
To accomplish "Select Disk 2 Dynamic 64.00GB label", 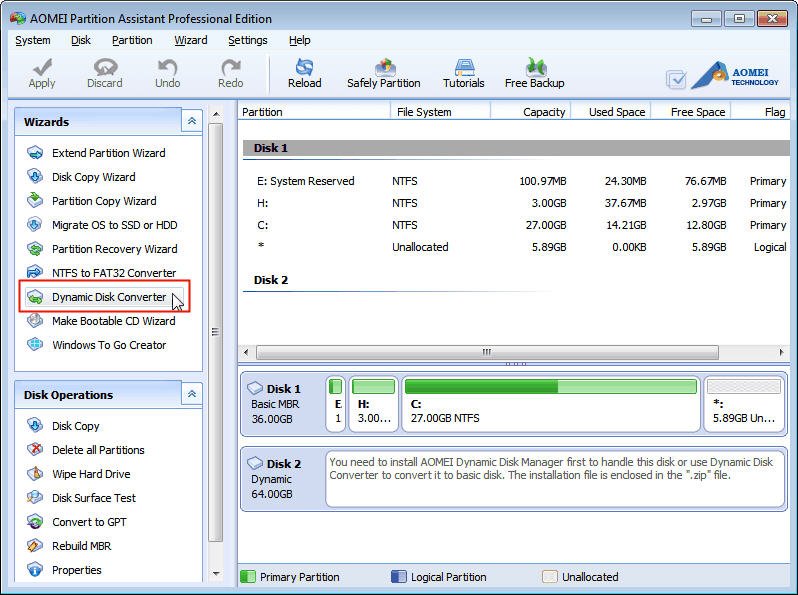I will [281, 479].
